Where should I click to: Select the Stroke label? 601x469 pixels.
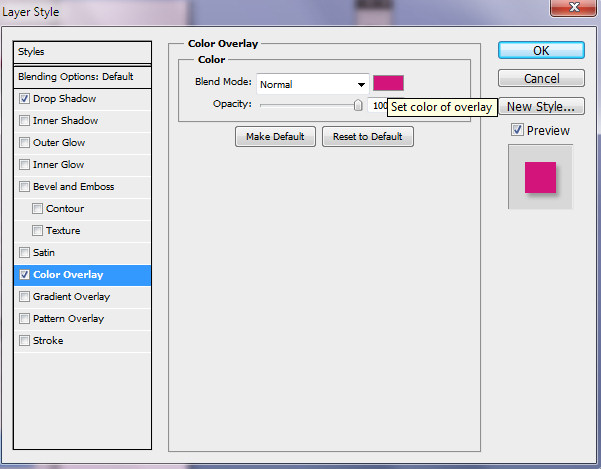[48, 341]
